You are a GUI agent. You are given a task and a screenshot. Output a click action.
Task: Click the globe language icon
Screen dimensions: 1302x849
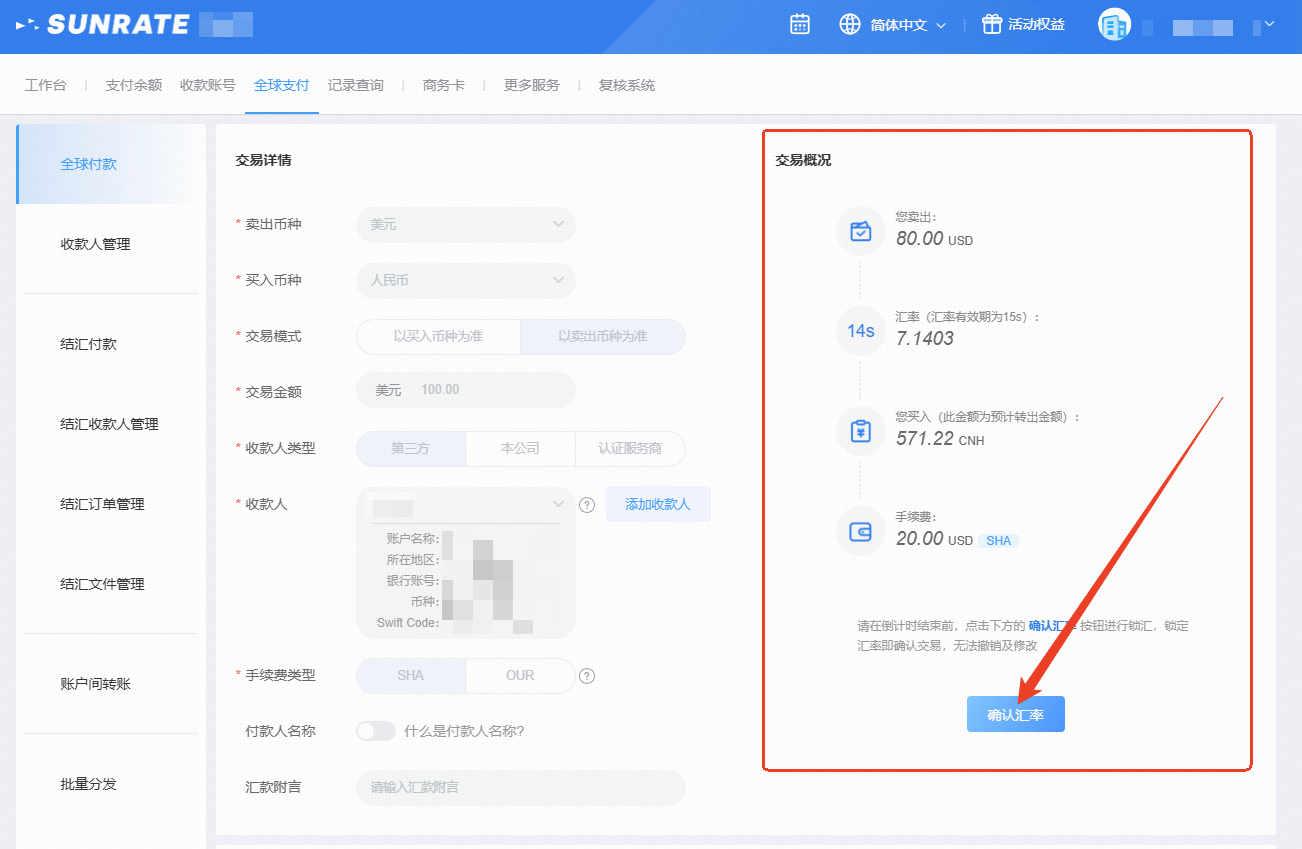pyautogui.click(x=850, y=25)
